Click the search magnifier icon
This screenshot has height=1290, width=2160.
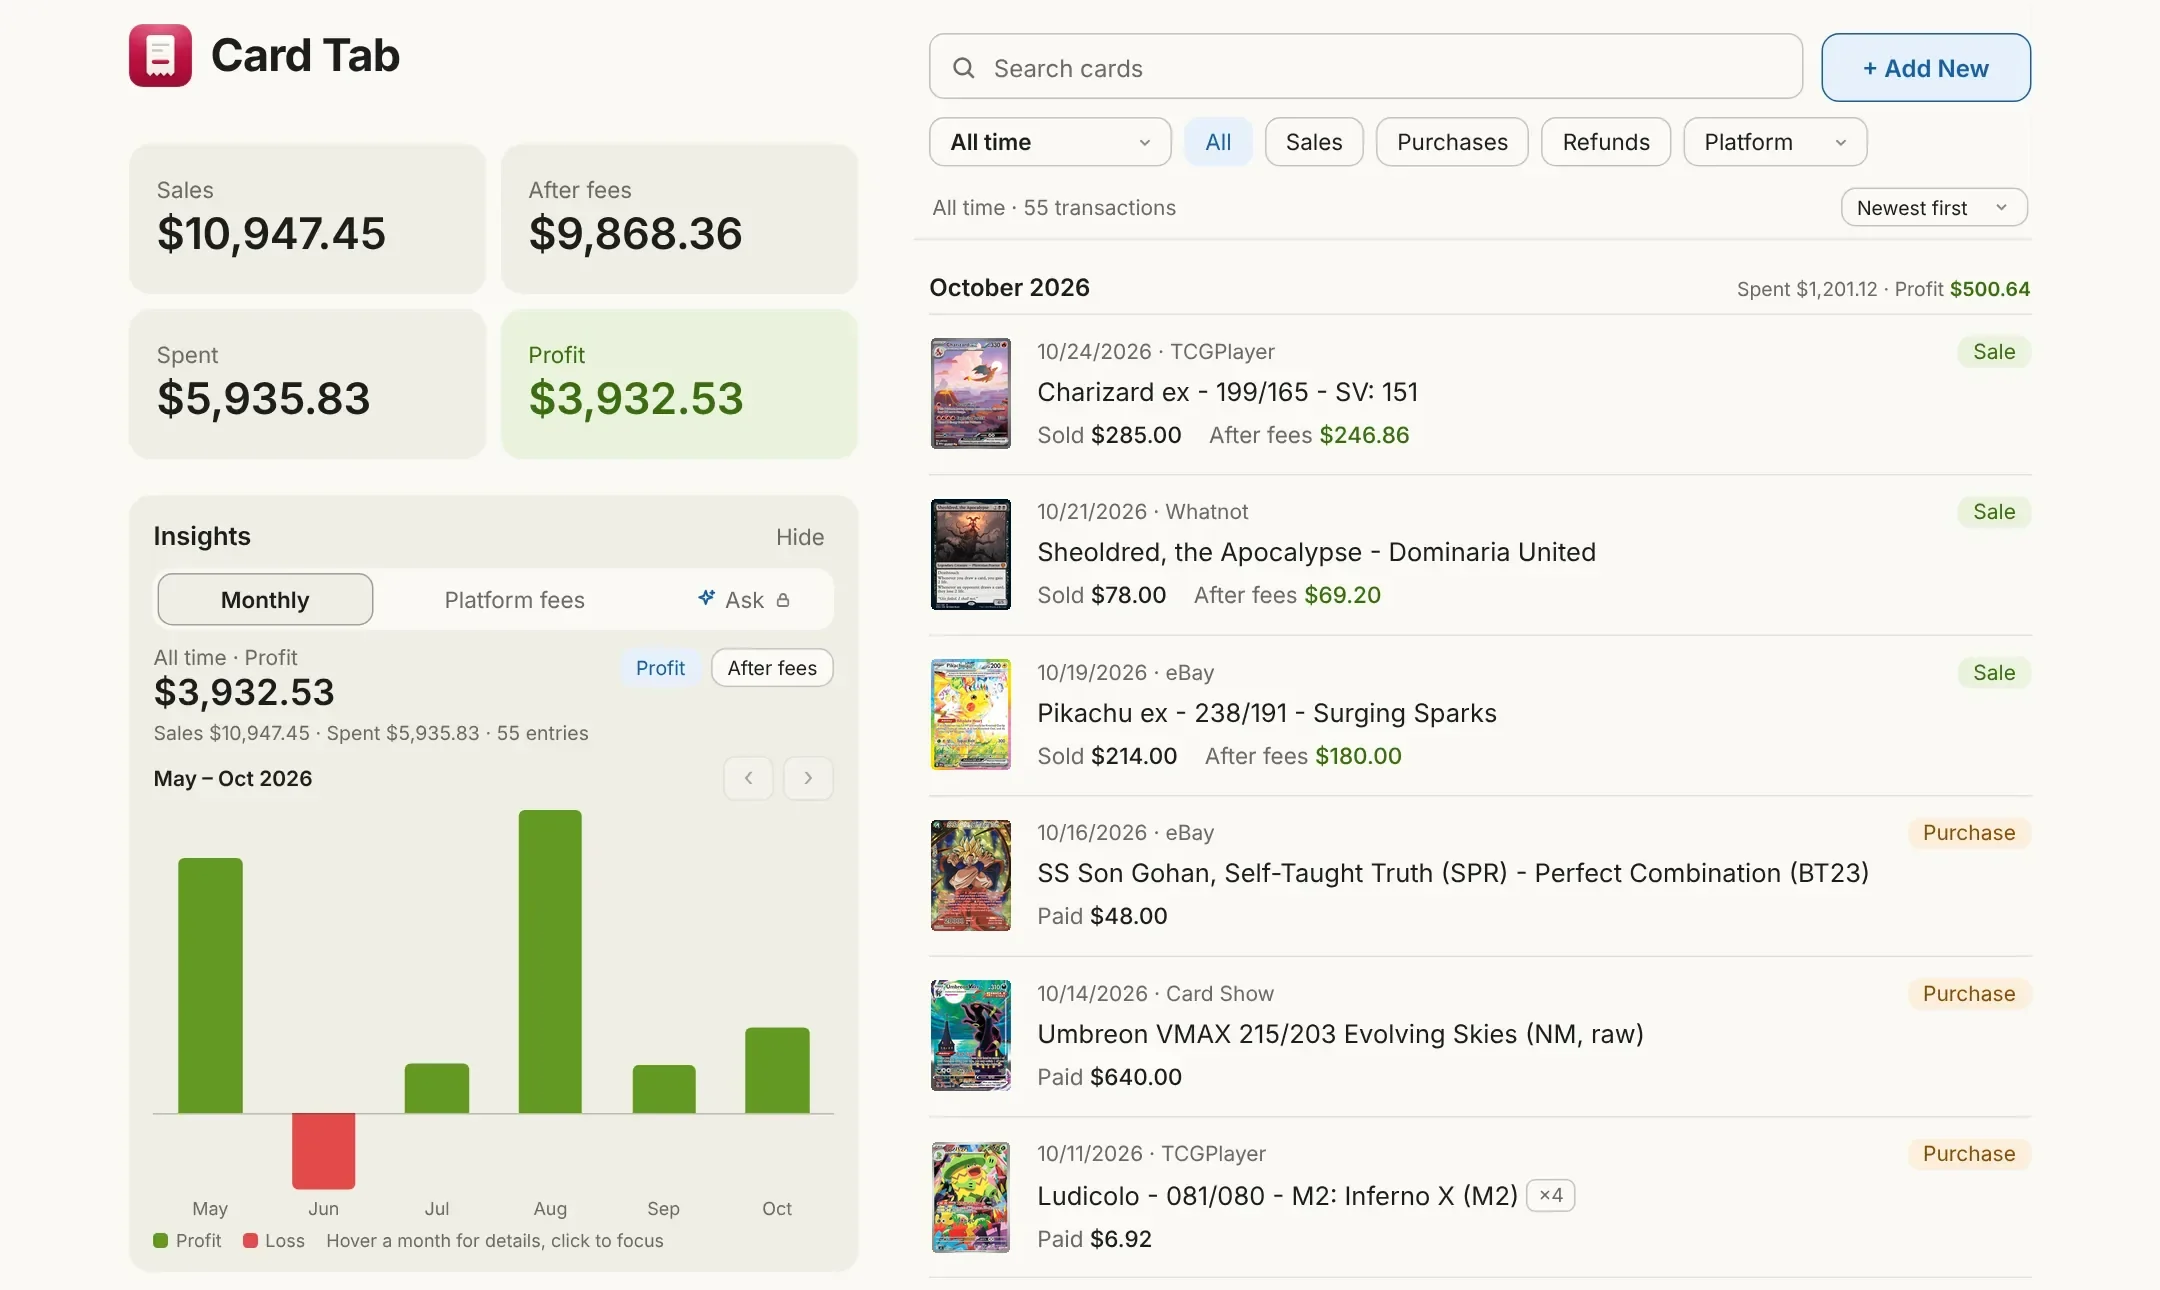[x=964, y=68]
